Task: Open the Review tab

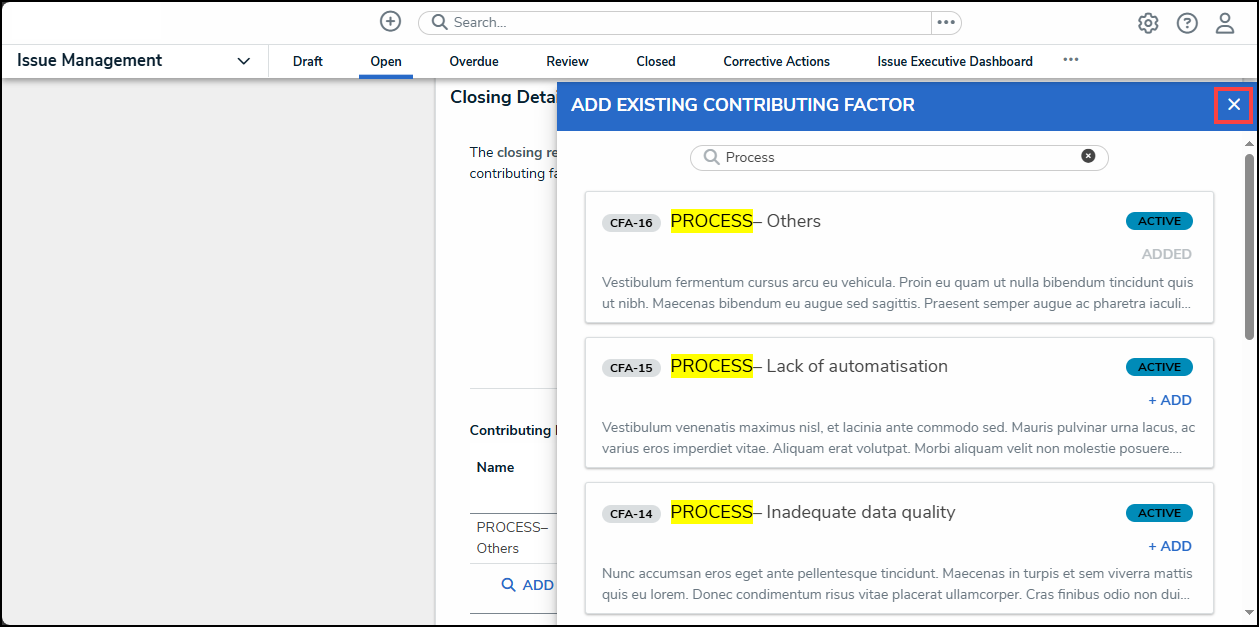Action: [567, 61]
